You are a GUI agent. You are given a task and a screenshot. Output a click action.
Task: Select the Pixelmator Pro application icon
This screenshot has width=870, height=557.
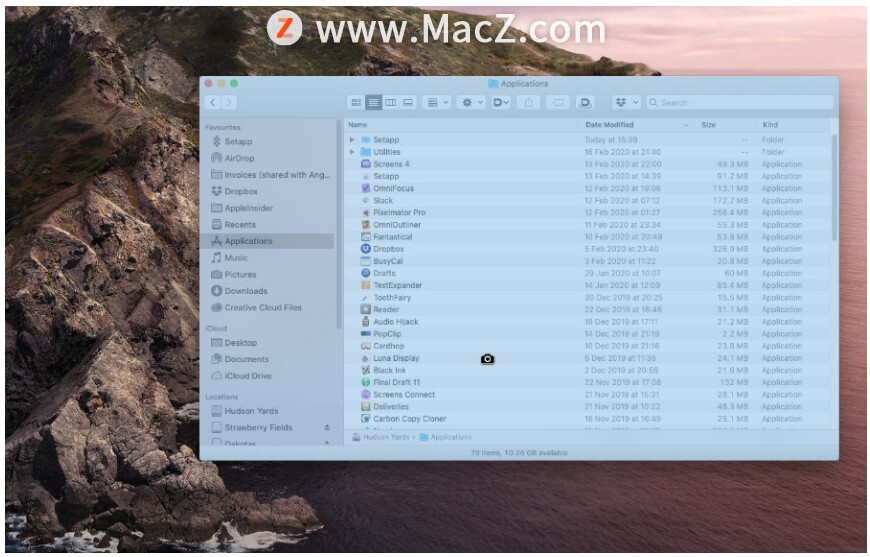(366, 212)
